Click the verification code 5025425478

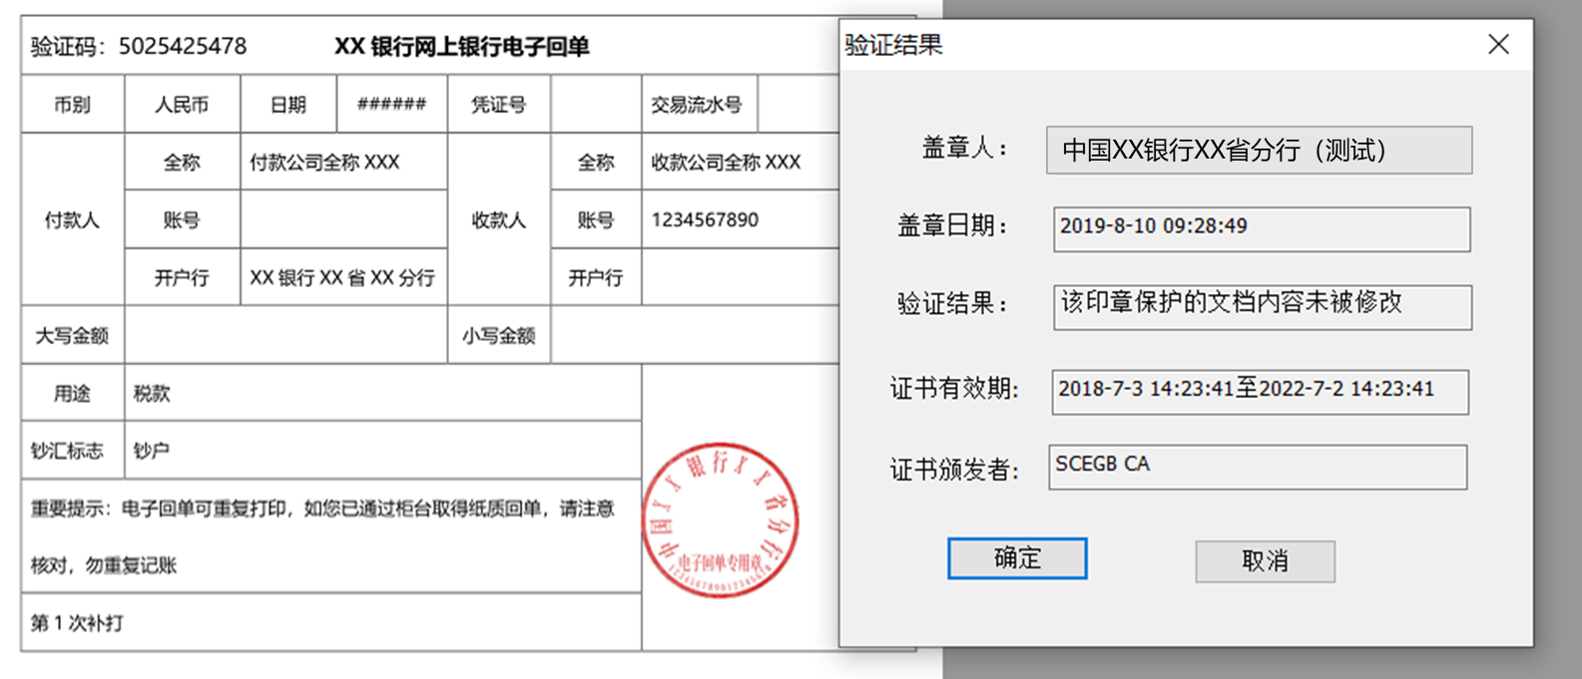point(182,47)
